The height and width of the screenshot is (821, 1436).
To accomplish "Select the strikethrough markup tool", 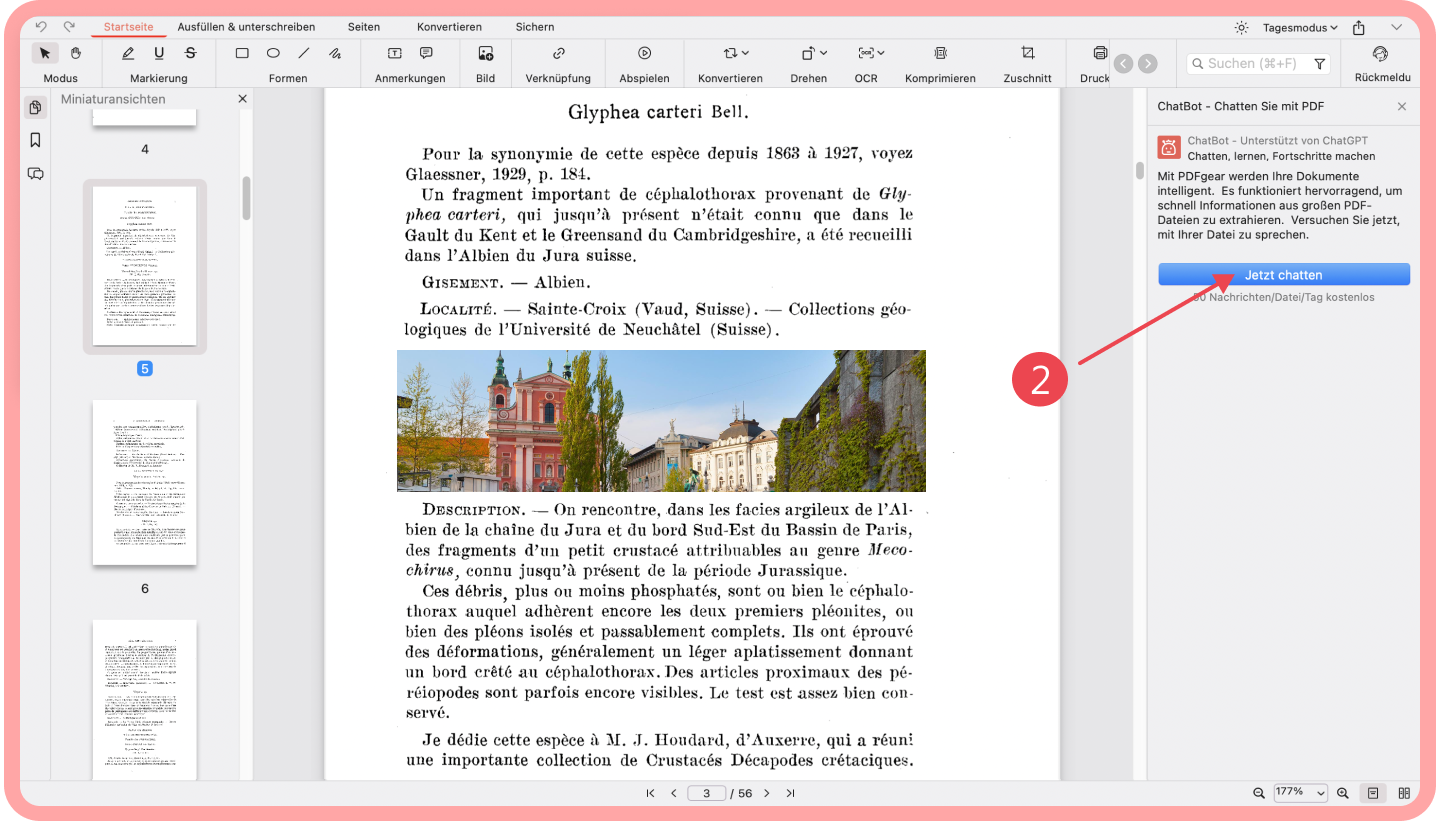I will 190,53.
